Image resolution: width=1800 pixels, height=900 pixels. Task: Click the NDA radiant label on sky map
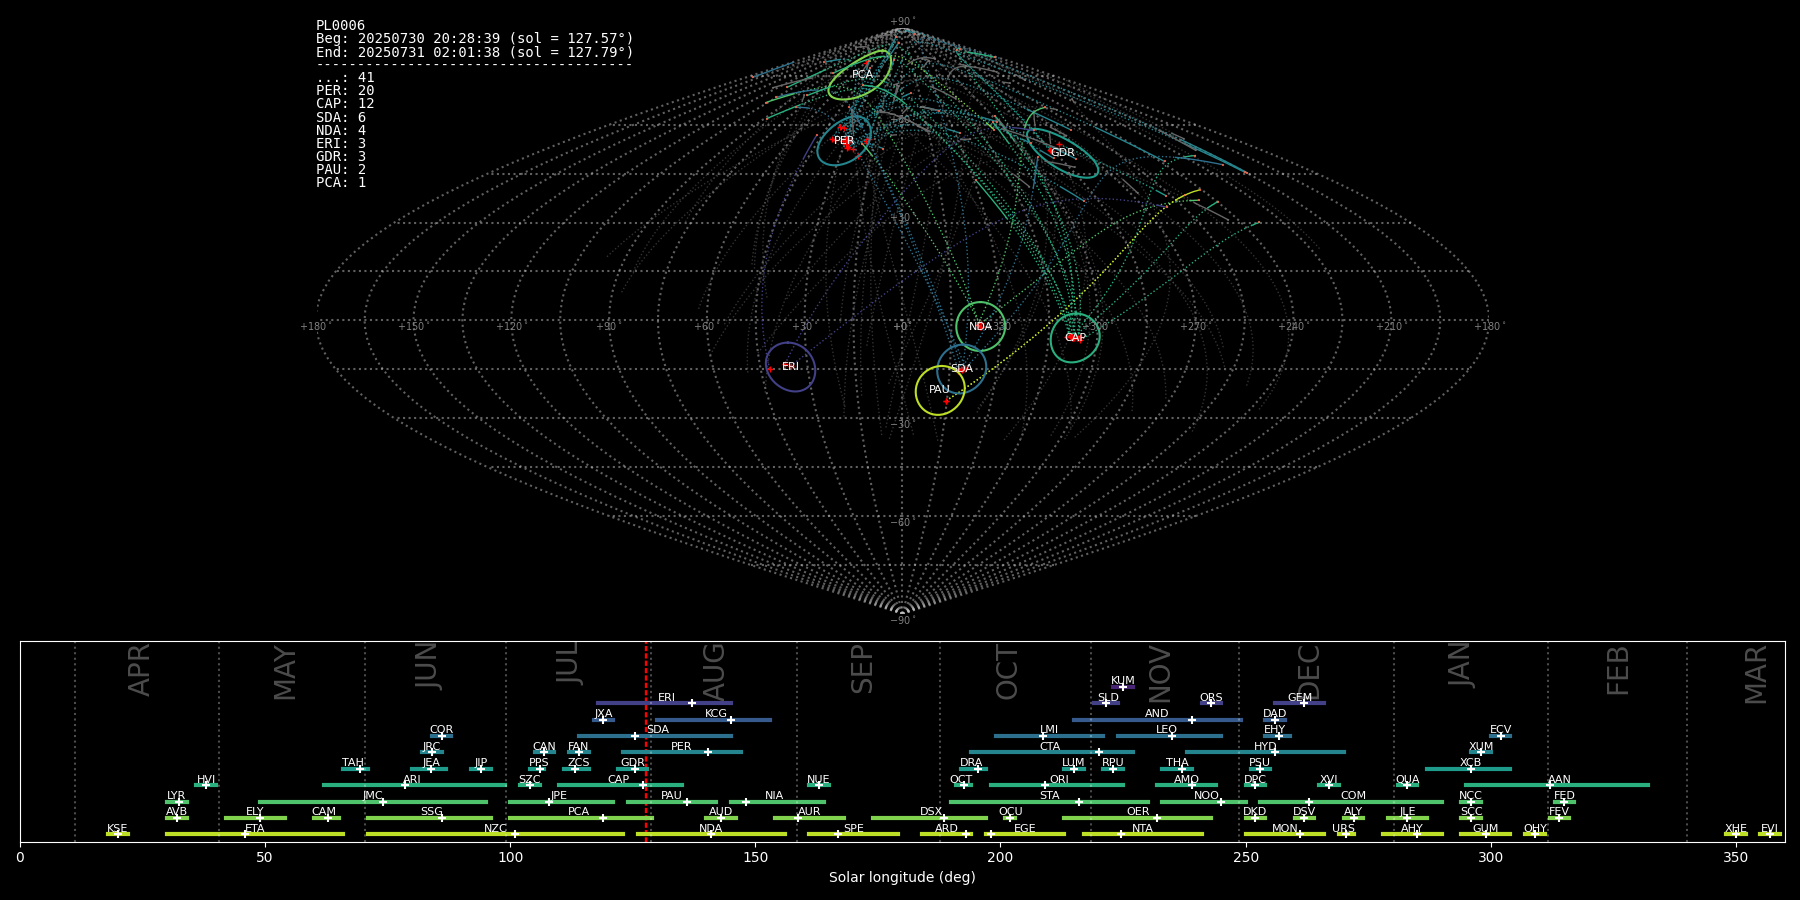[981, 327]
